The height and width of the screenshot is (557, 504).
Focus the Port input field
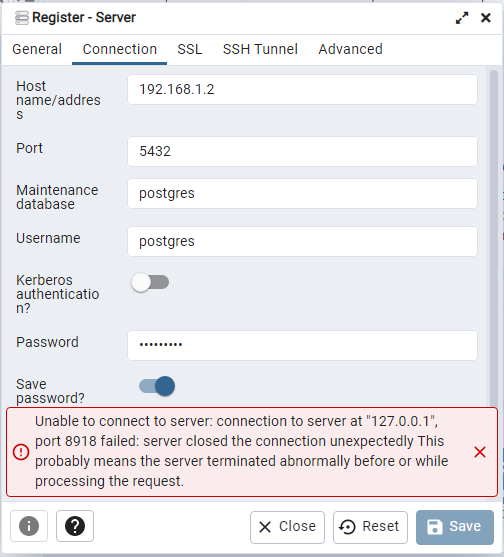[x=302, y=151]
